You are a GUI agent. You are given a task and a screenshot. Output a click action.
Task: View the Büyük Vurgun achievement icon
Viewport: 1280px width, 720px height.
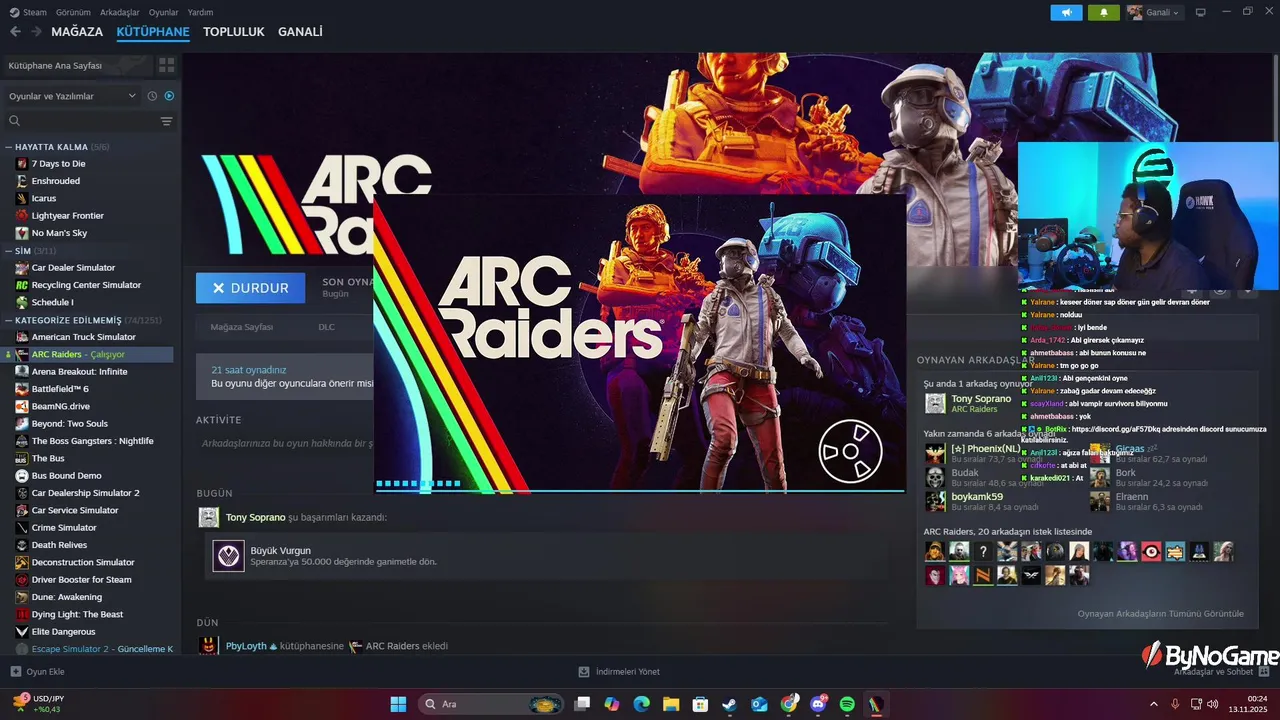click(228, 556)
